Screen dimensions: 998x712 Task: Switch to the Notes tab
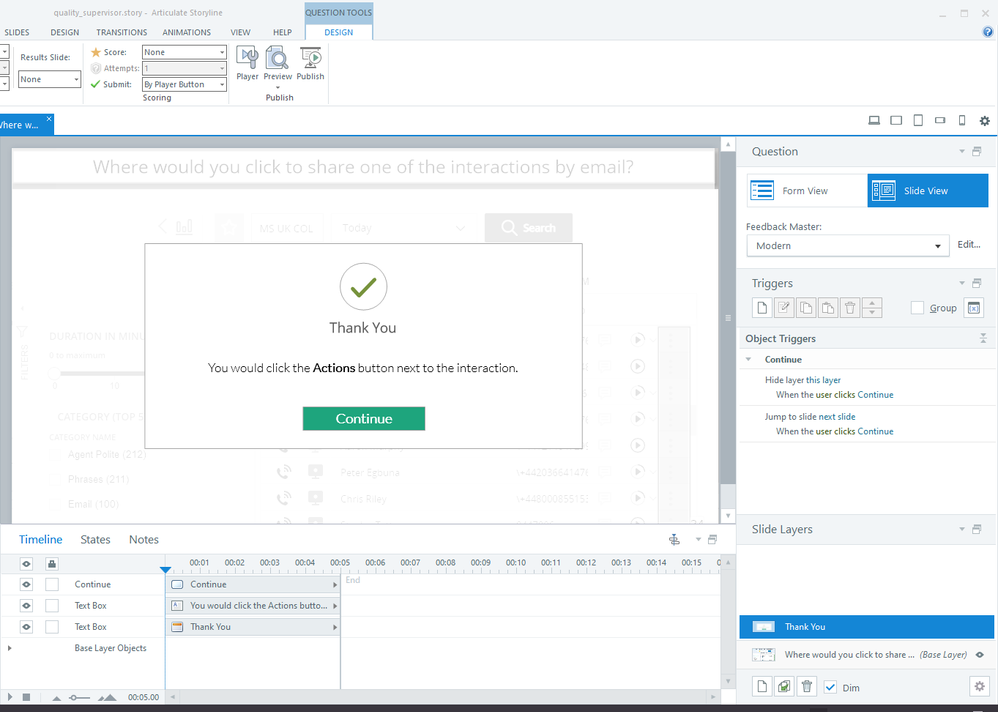tap(144, 540)
